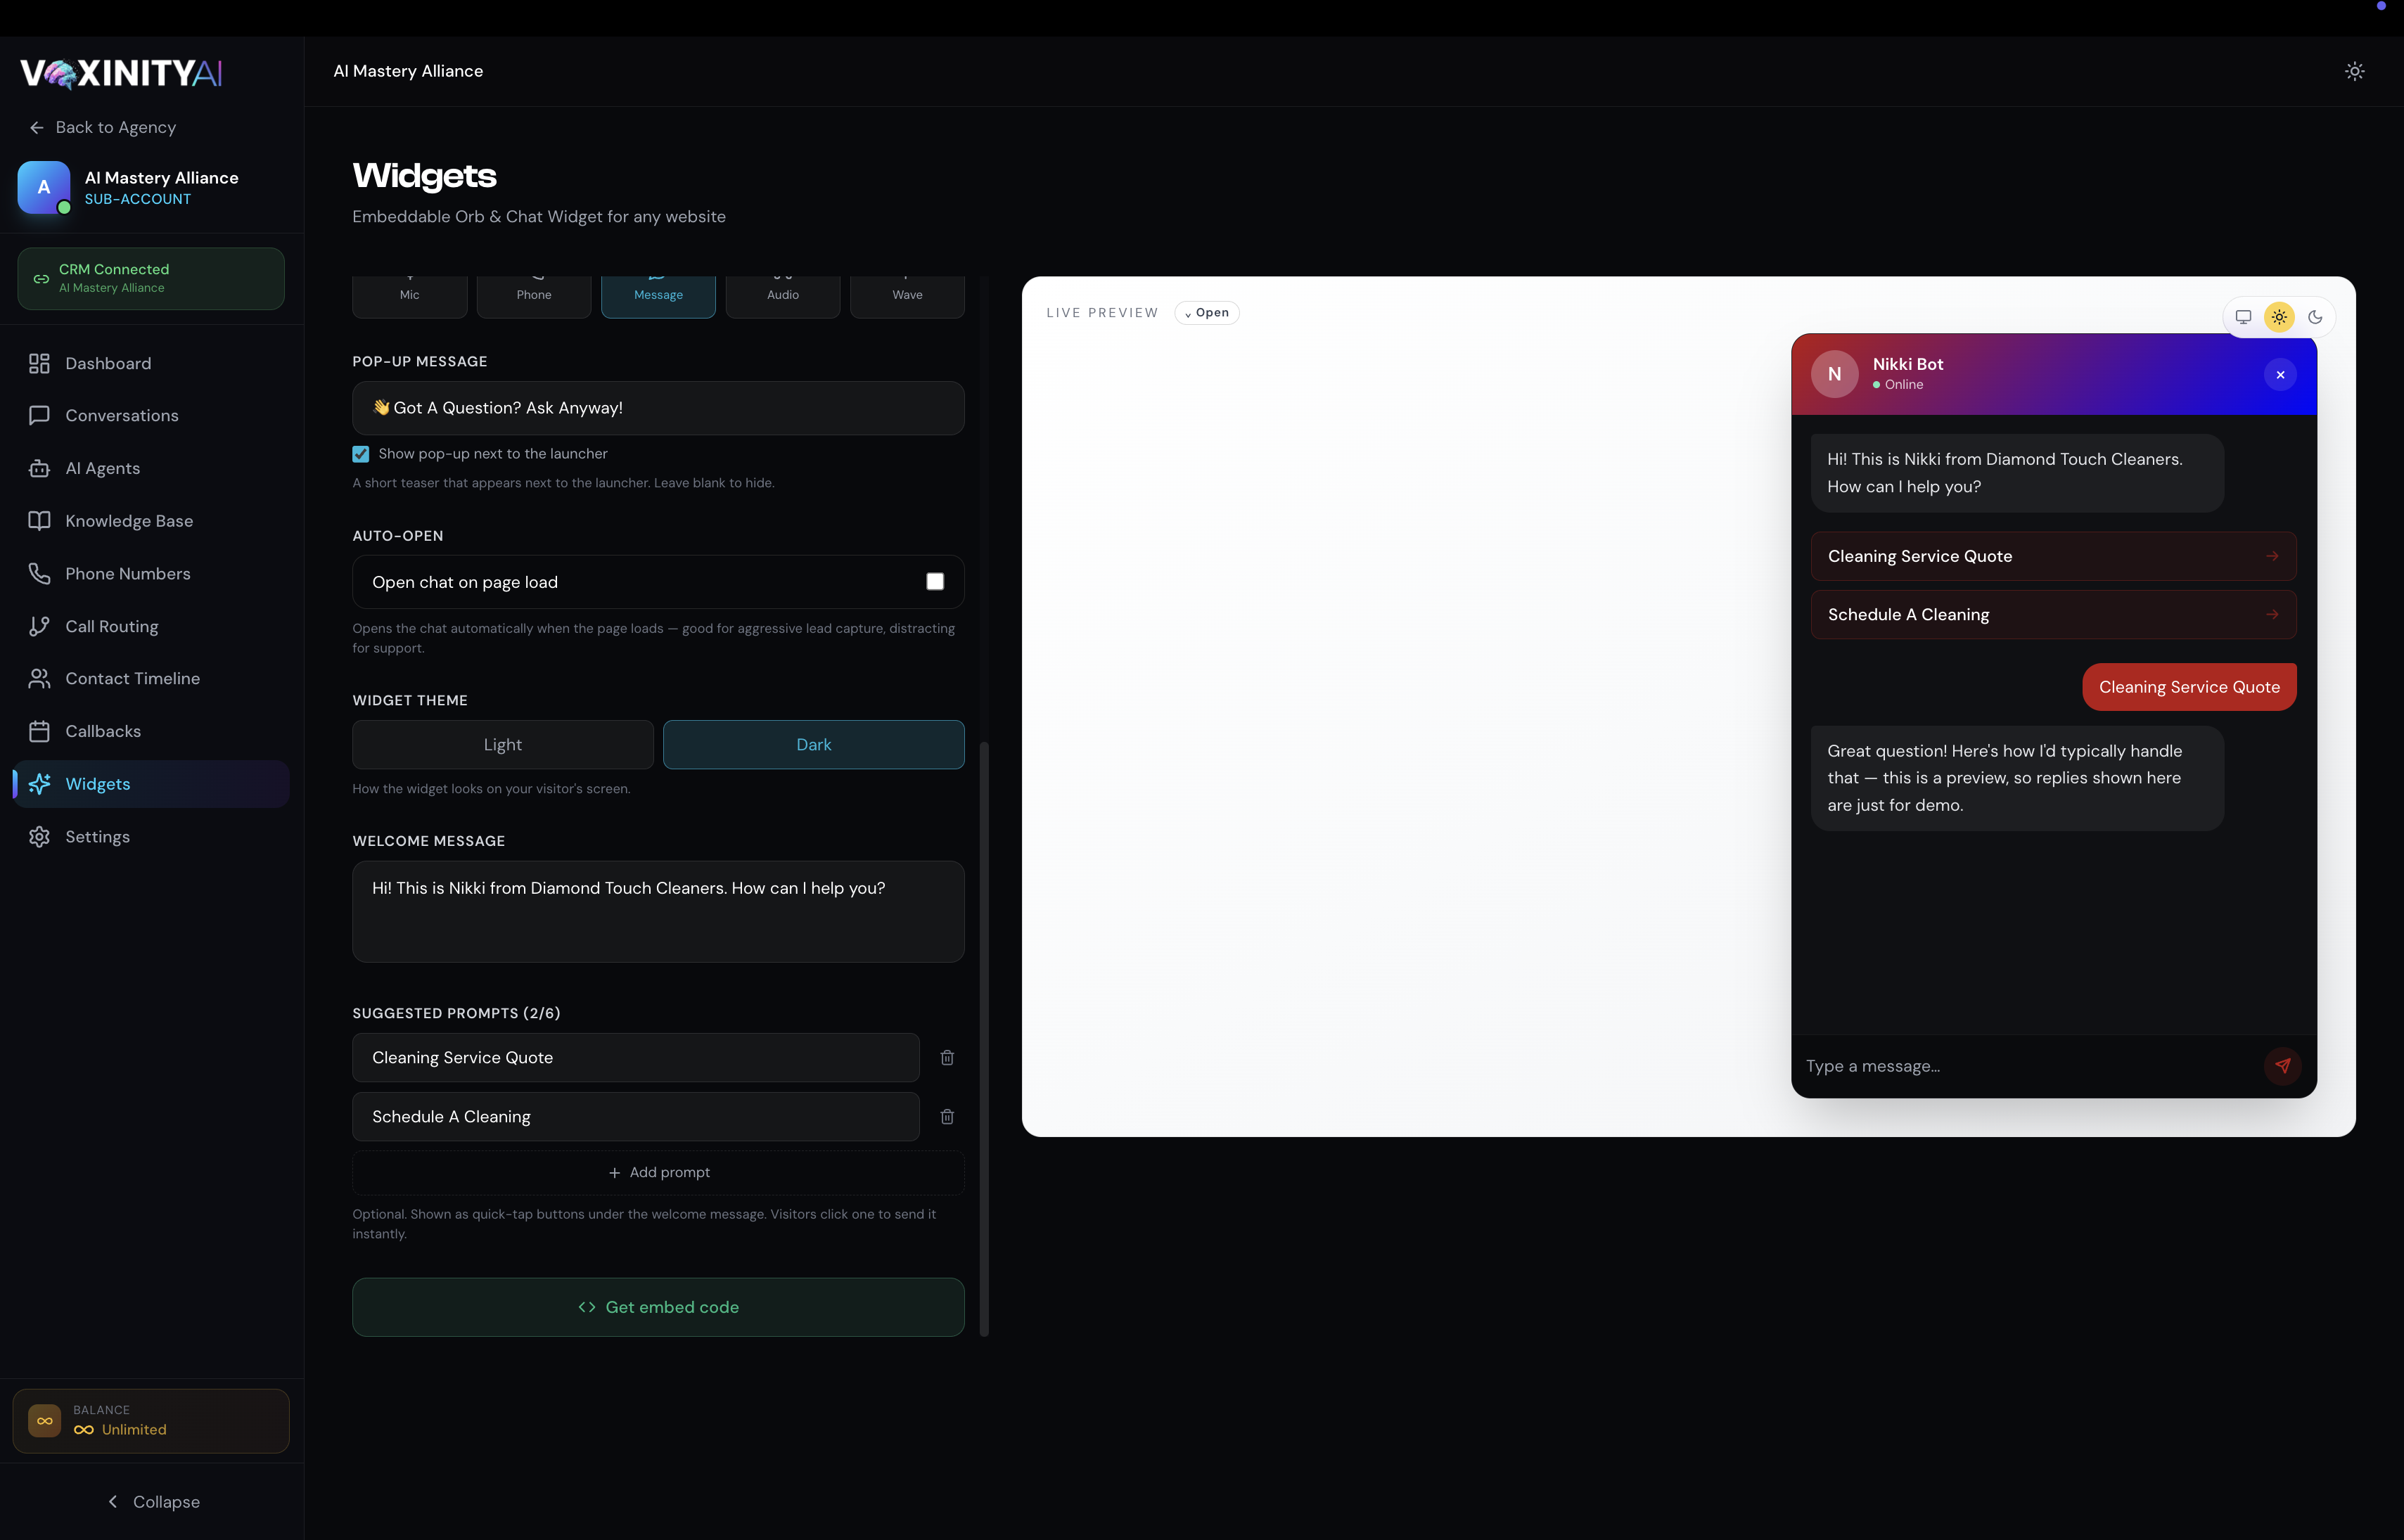Uncheck Show pop-up next to the launcher
This screenshot has width=2404, height=1540.
(361, 454)
